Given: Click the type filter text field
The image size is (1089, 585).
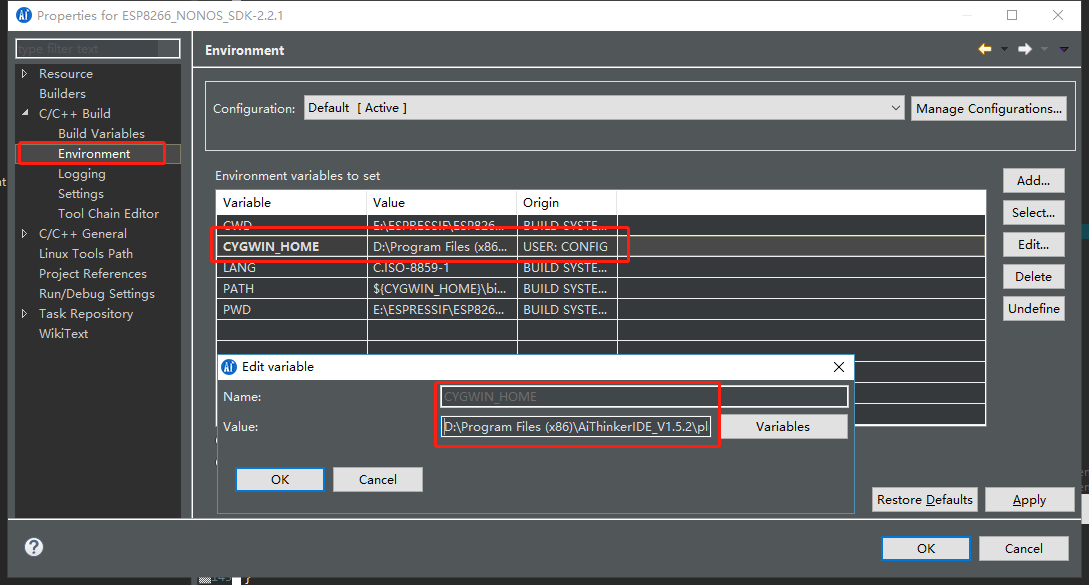Looking at the screenshot, I should [97, 49].
